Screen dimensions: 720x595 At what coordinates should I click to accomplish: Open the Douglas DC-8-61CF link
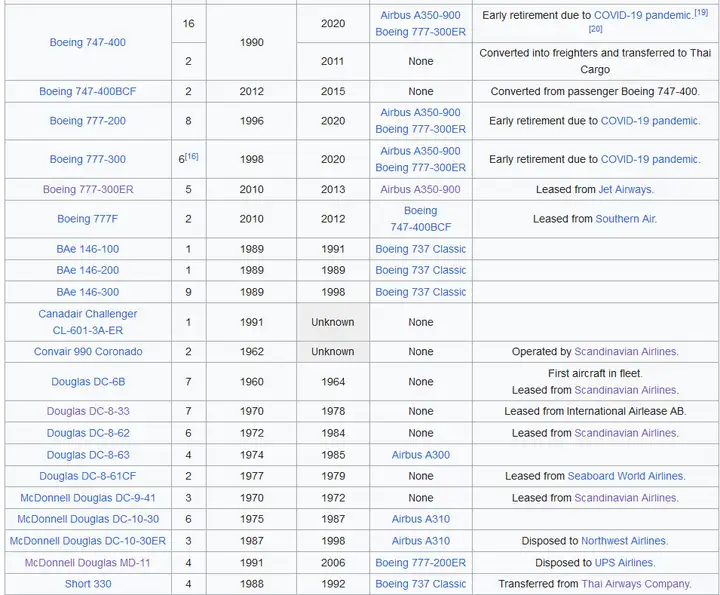88,476
